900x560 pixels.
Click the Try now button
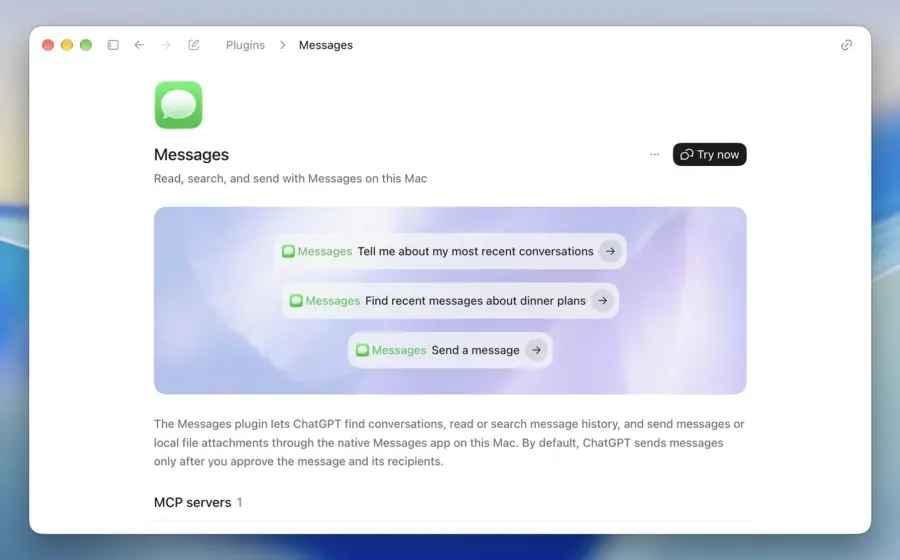709,154
